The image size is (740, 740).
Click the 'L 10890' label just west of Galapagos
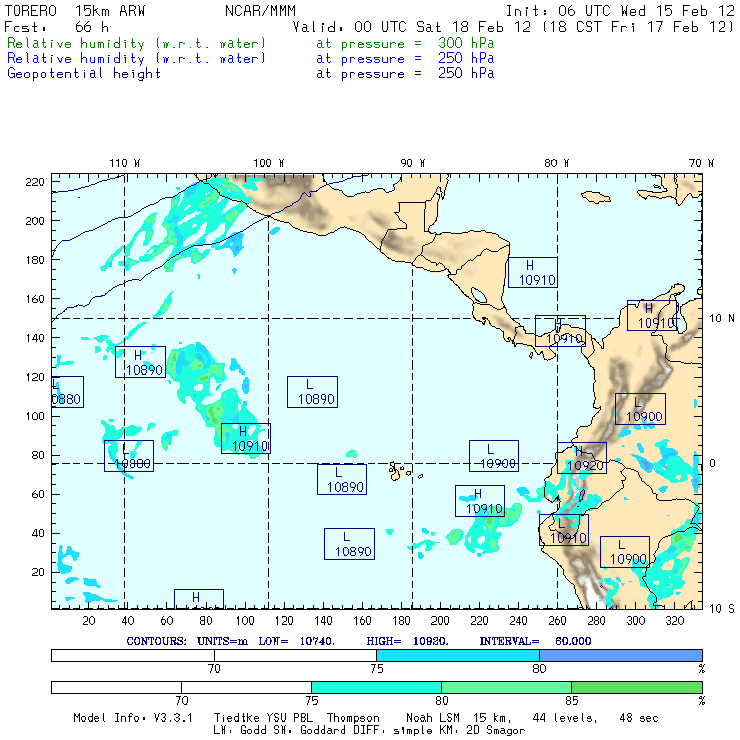tap(342, 479)
